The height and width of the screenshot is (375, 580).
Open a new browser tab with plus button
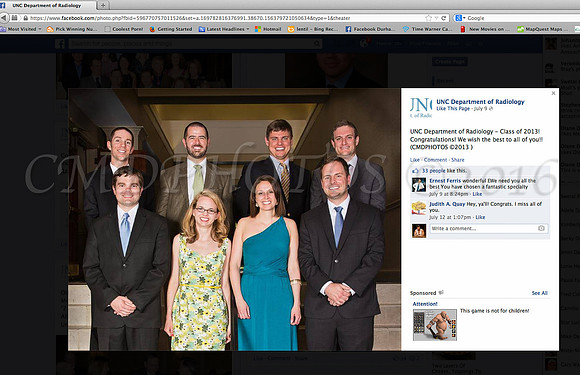pos(103,5)
